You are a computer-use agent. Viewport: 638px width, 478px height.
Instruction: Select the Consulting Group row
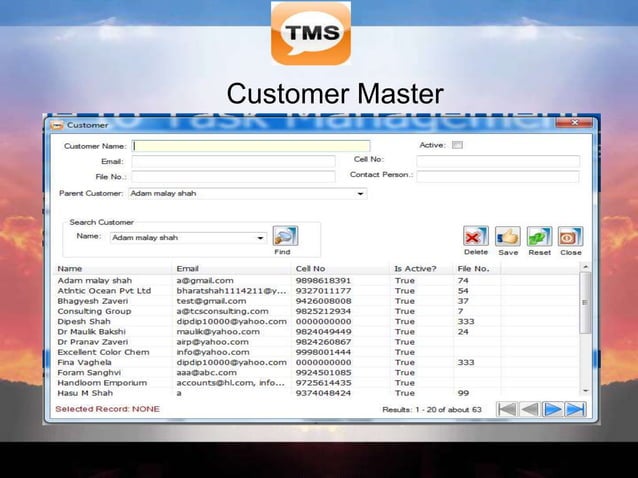pos(316,311)
